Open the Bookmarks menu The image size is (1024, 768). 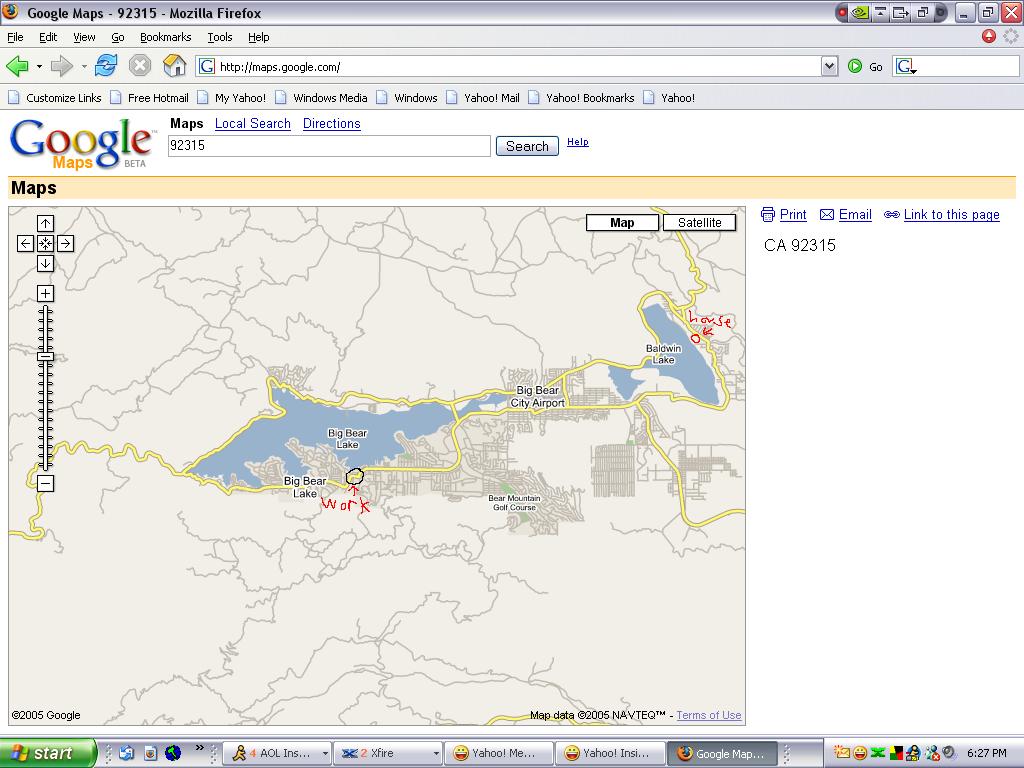pos(165,37)
